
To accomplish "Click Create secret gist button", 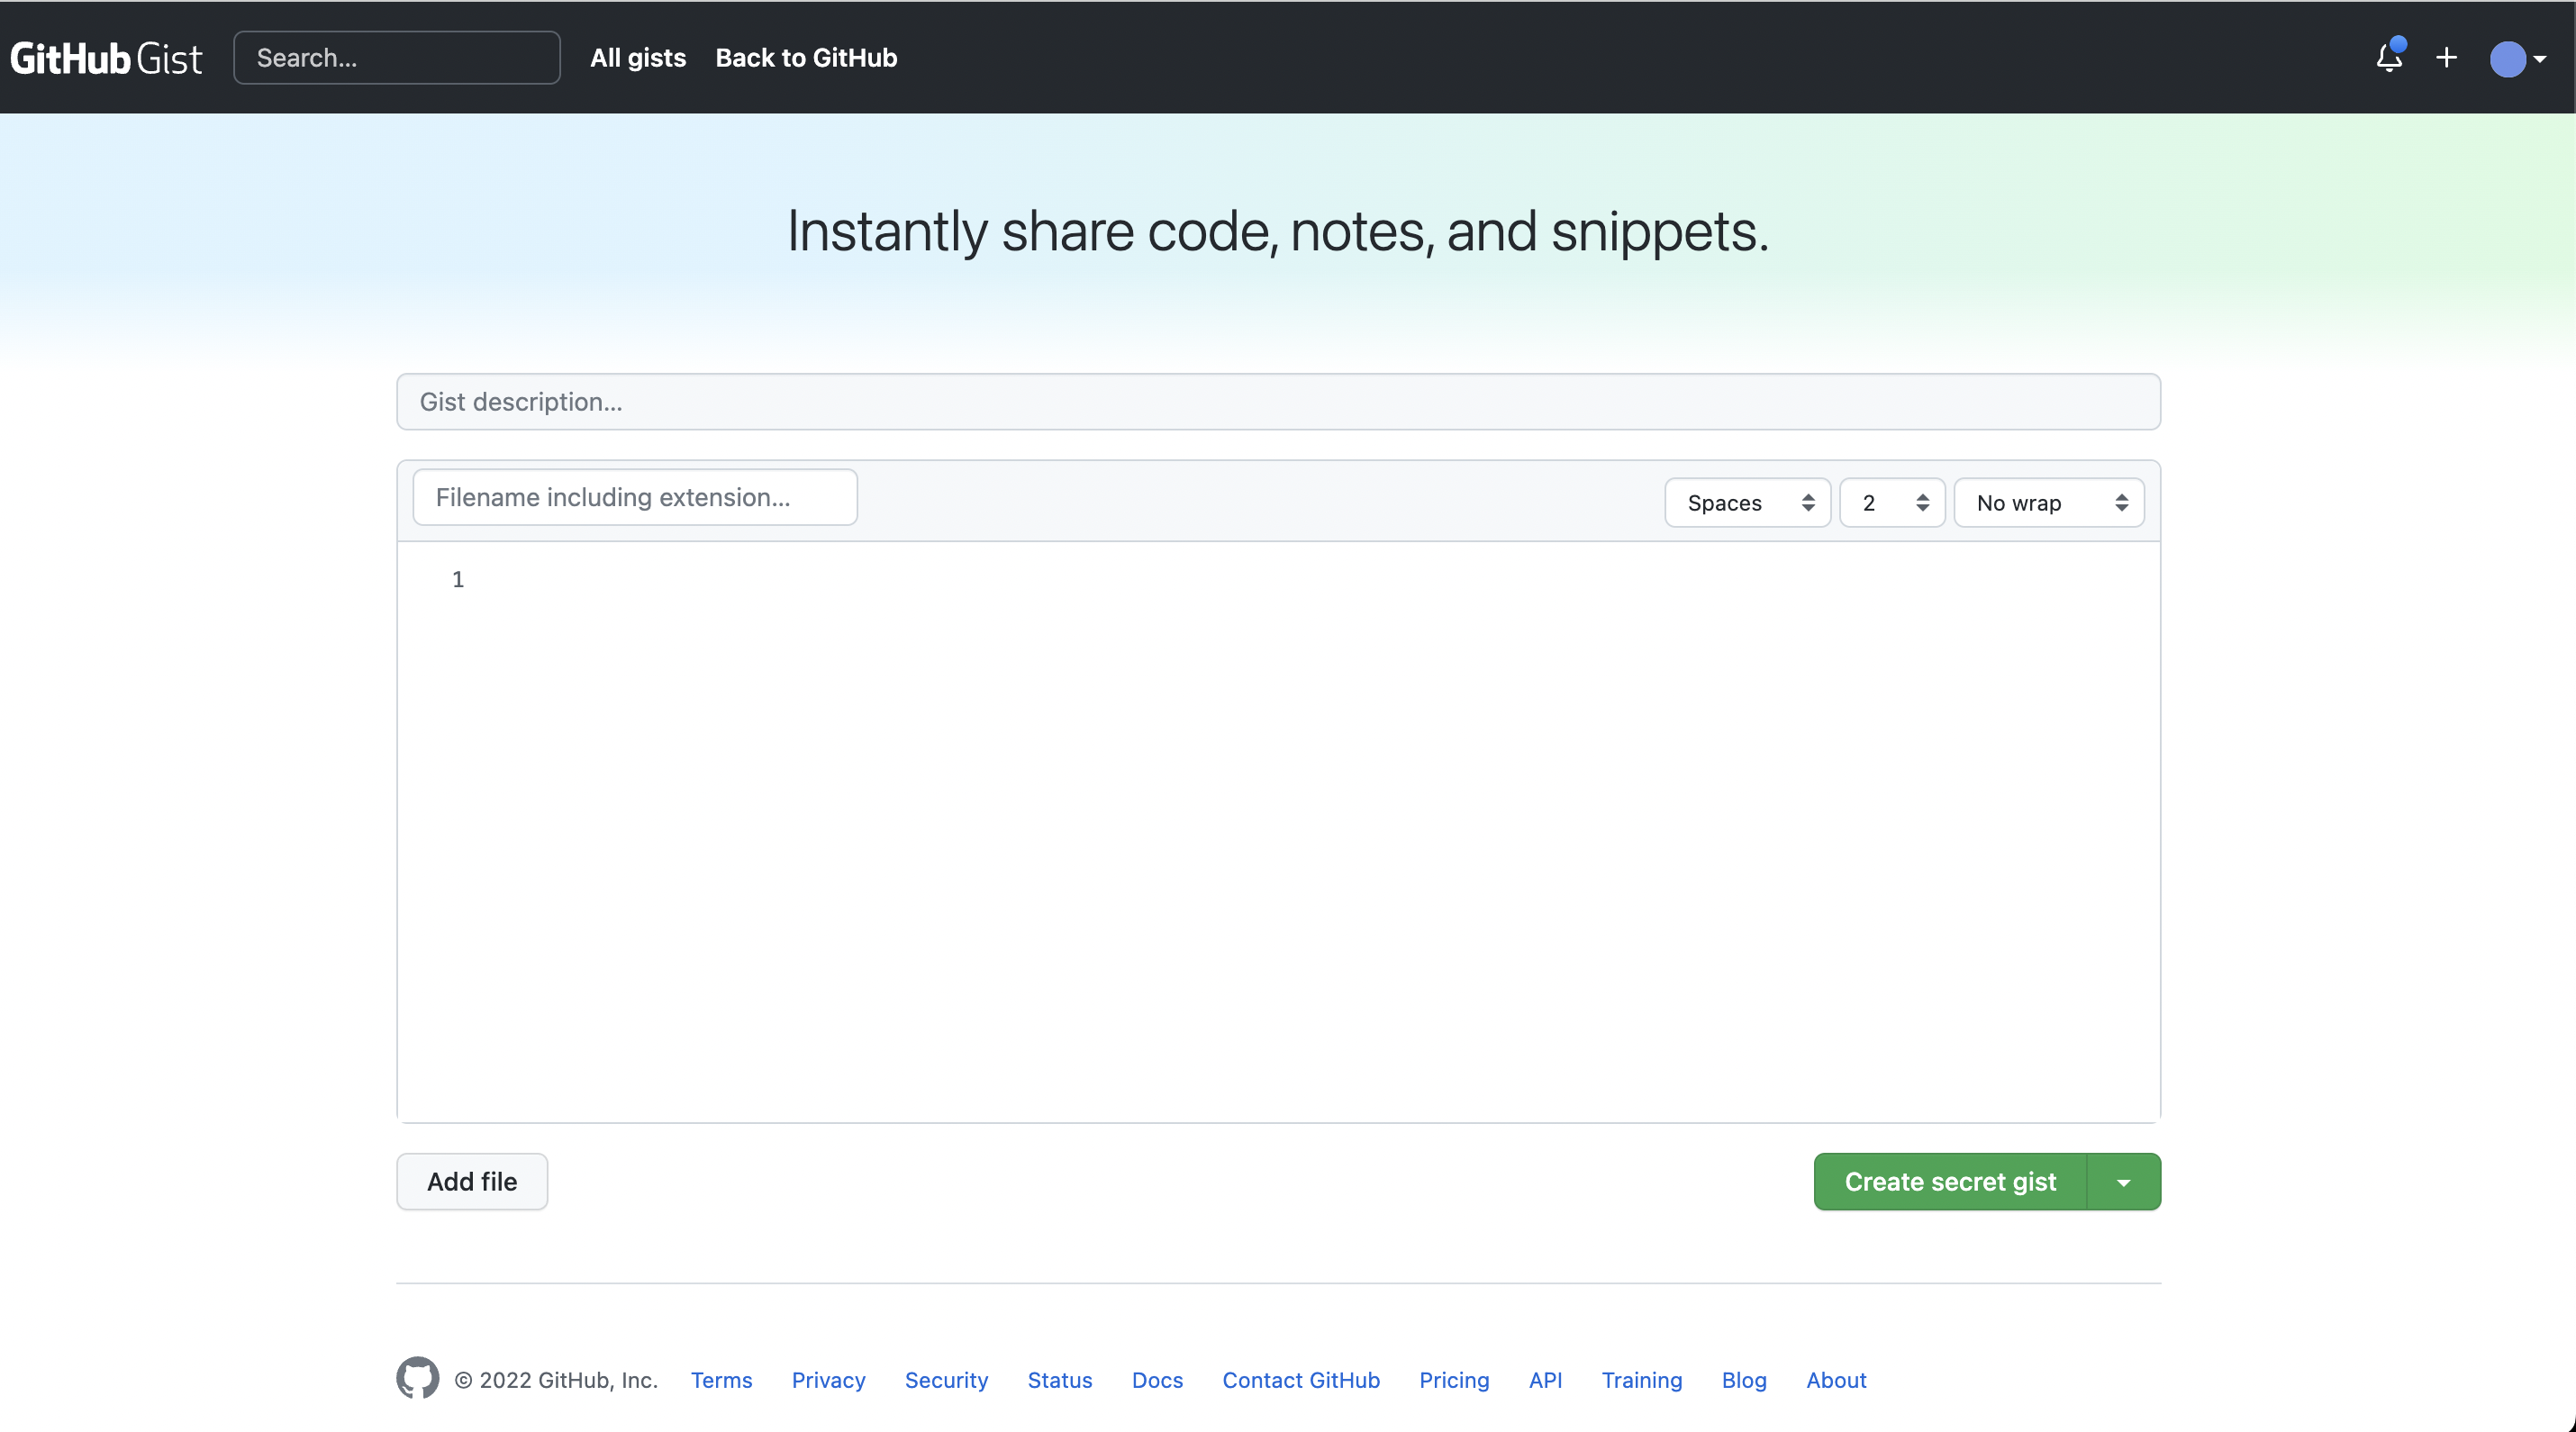I will tap(1950, 1181).
